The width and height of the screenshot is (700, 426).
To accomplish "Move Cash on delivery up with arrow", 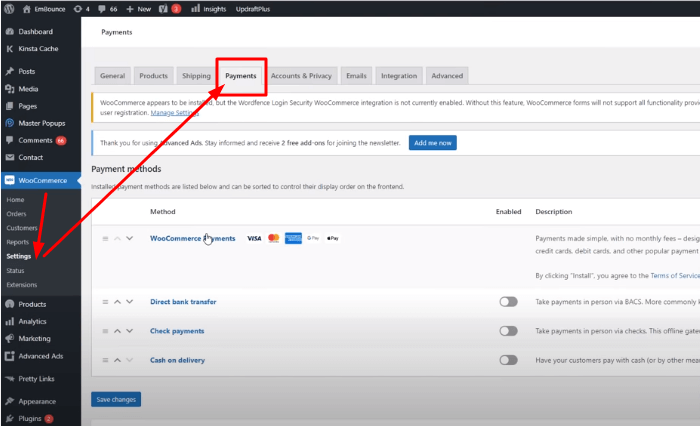I will click(117, 360).
